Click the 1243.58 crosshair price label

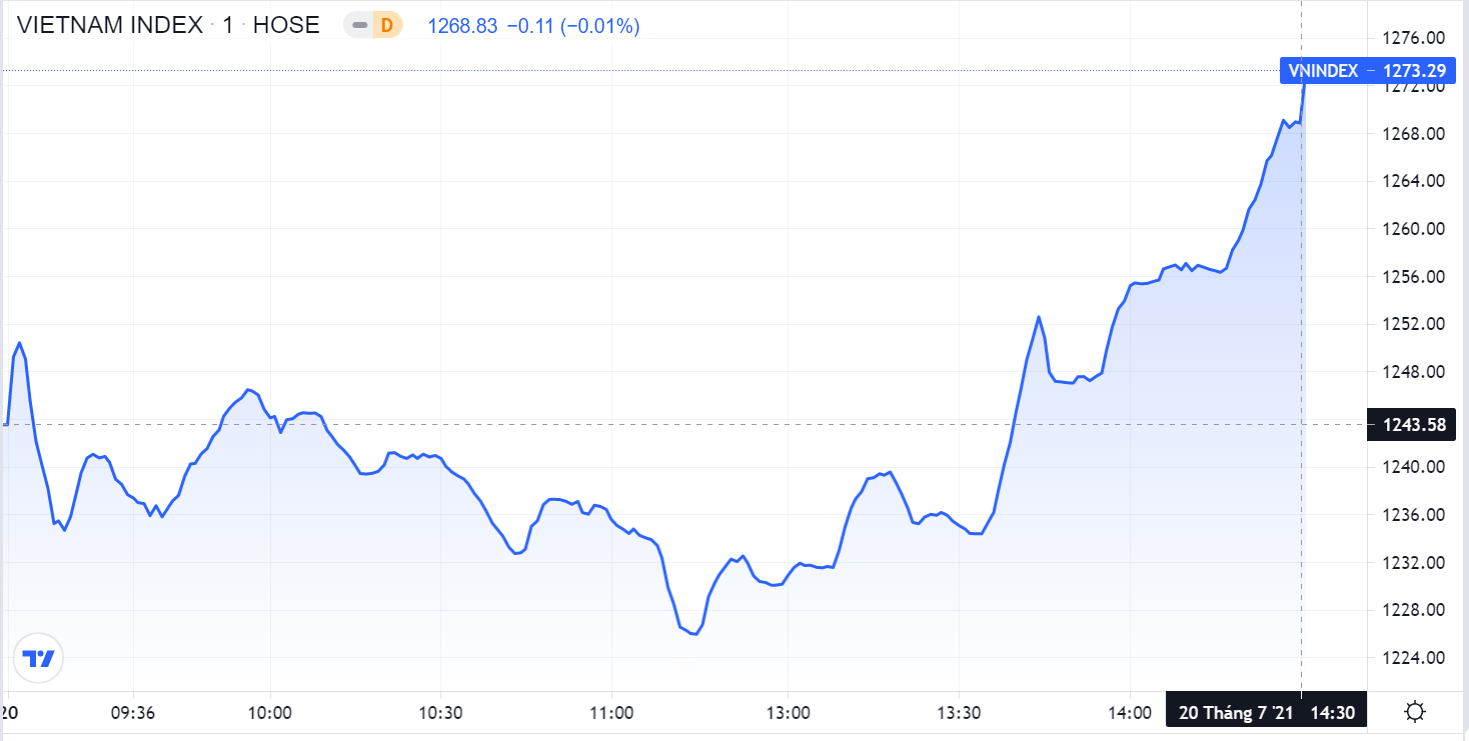click(x=1414, y=425)
